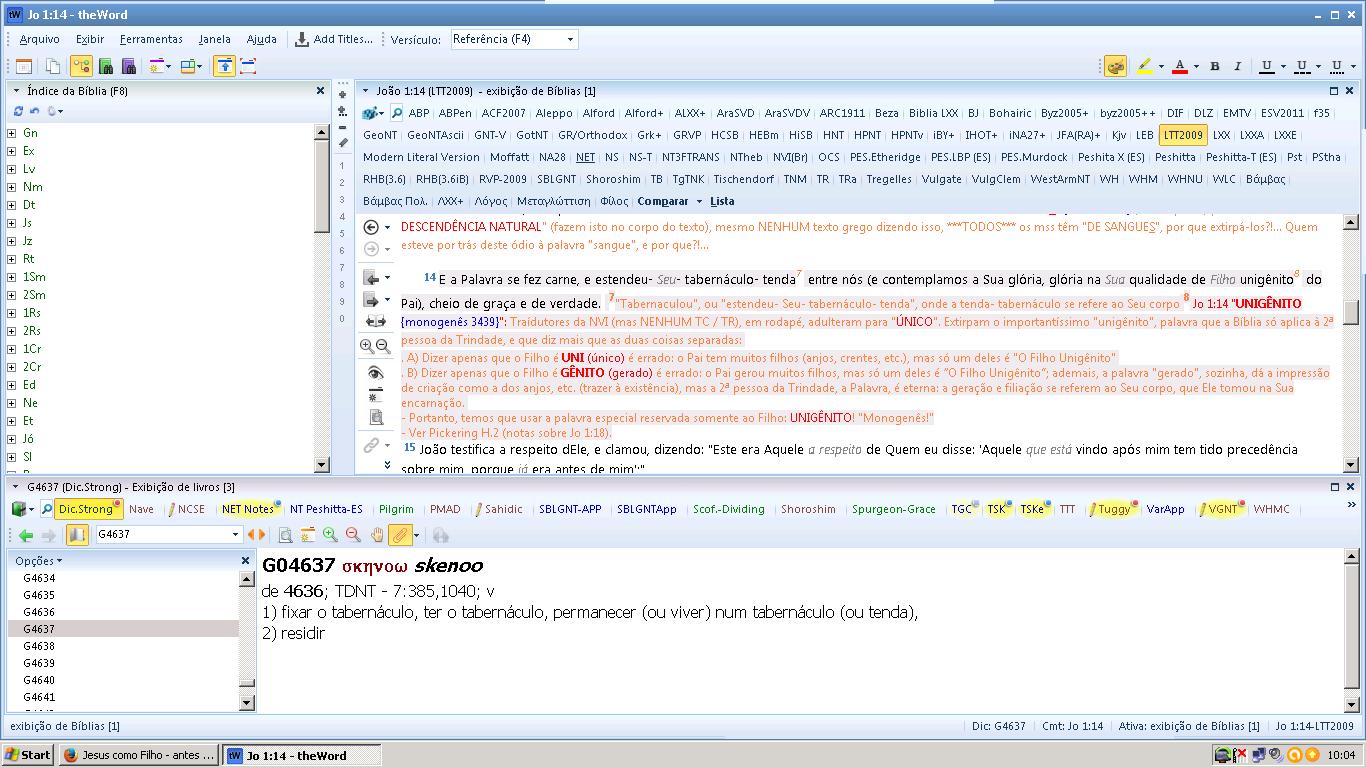The image size is (1366, 768).
Task: Switch to the ACF2007 Bible tab
Action: pyautogui.click(x=503, y=113)
